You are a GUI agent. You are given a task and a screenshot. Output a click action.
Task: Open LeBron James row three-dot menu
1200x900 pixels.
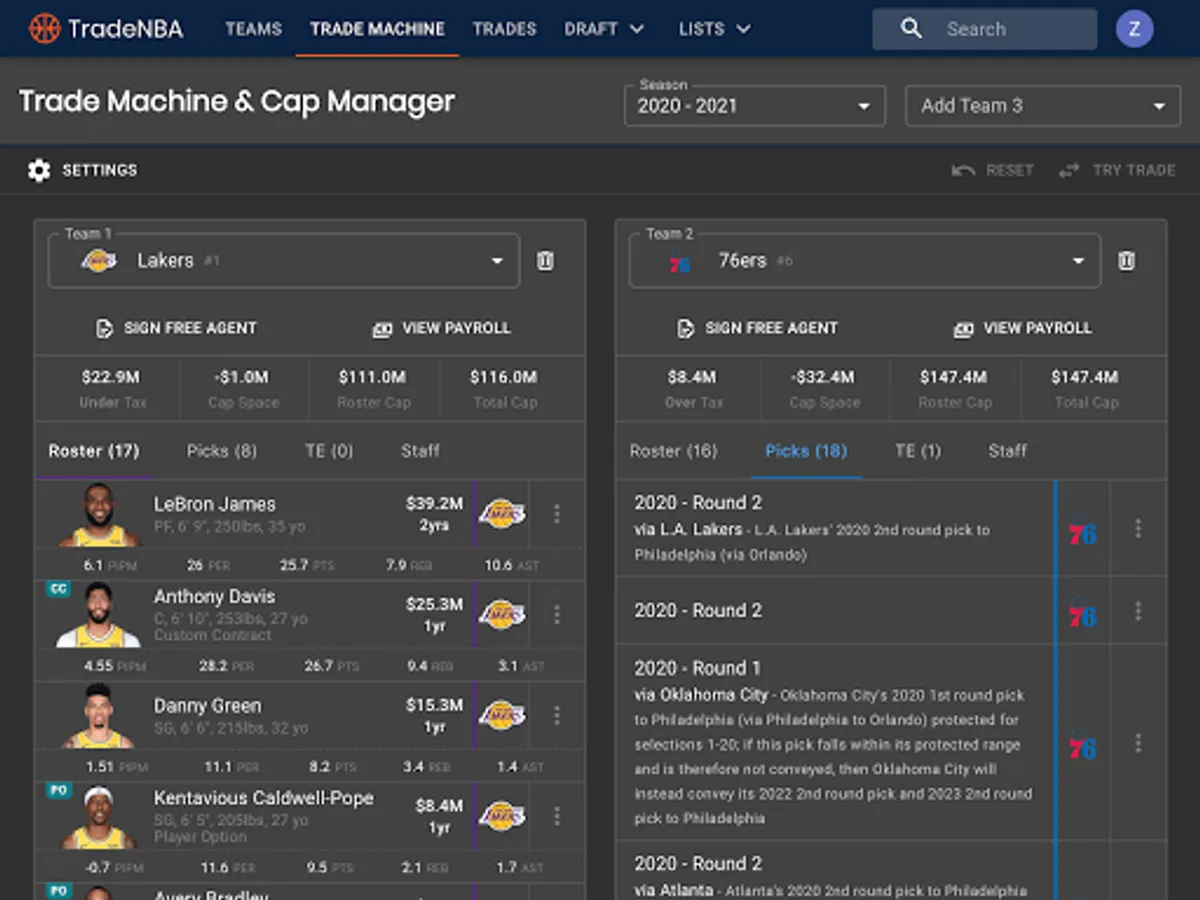click(557, 514)
